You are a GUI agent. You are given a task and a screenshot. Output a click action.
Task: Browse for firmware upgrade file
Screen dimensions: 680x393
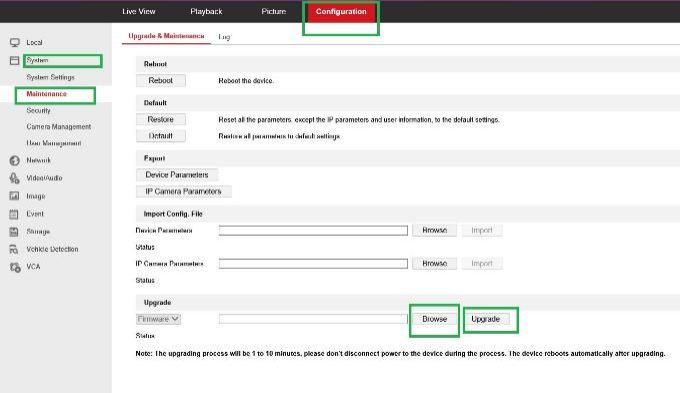[x=435, y=319]
